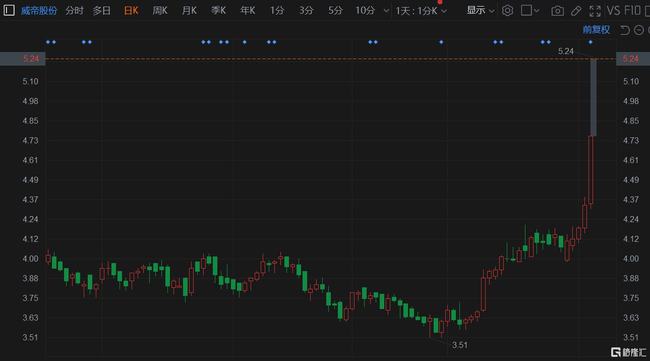Switch to the 3分 interval
The image size is (650, 361).
(306, 11)
